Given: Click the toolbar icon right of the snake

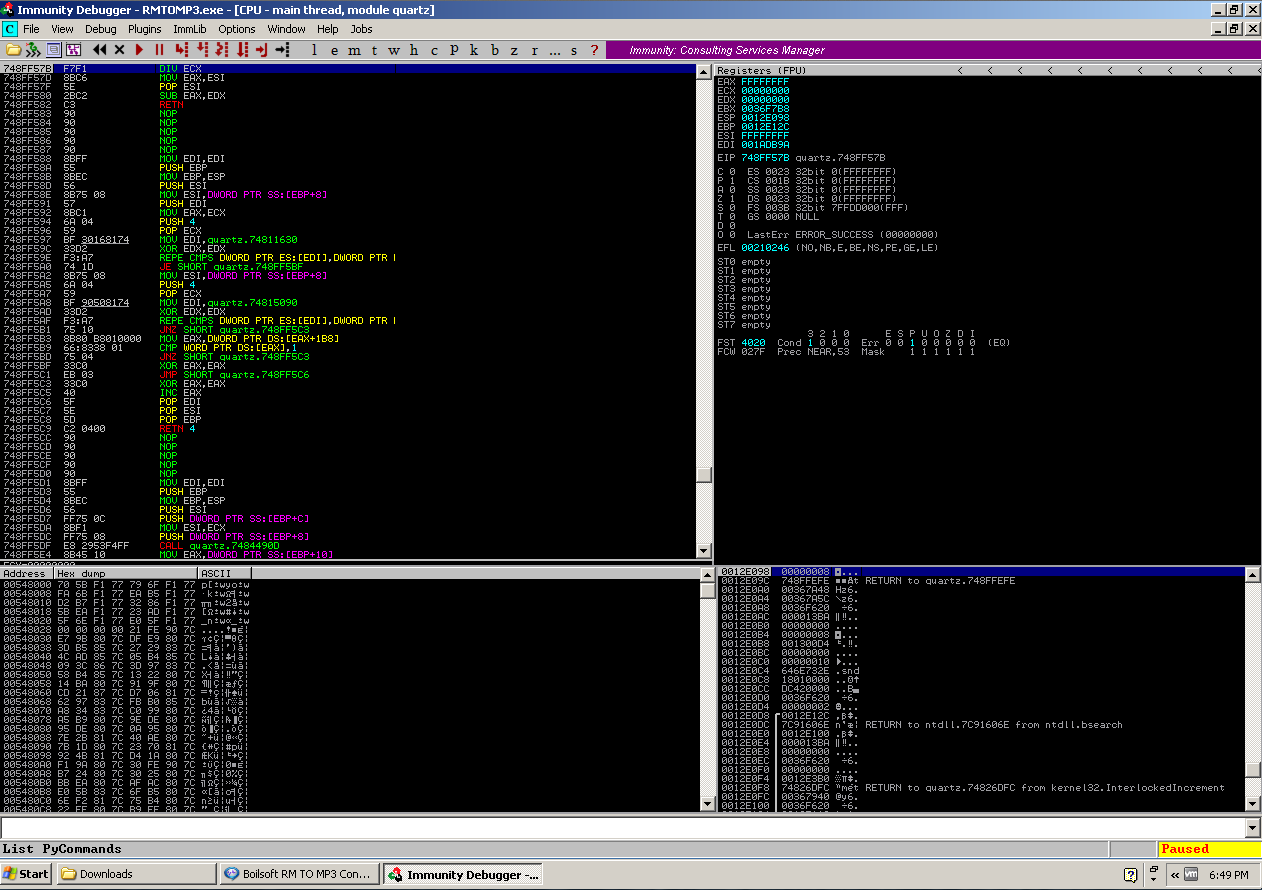Looking at the screenshot, I should point(53,50).
